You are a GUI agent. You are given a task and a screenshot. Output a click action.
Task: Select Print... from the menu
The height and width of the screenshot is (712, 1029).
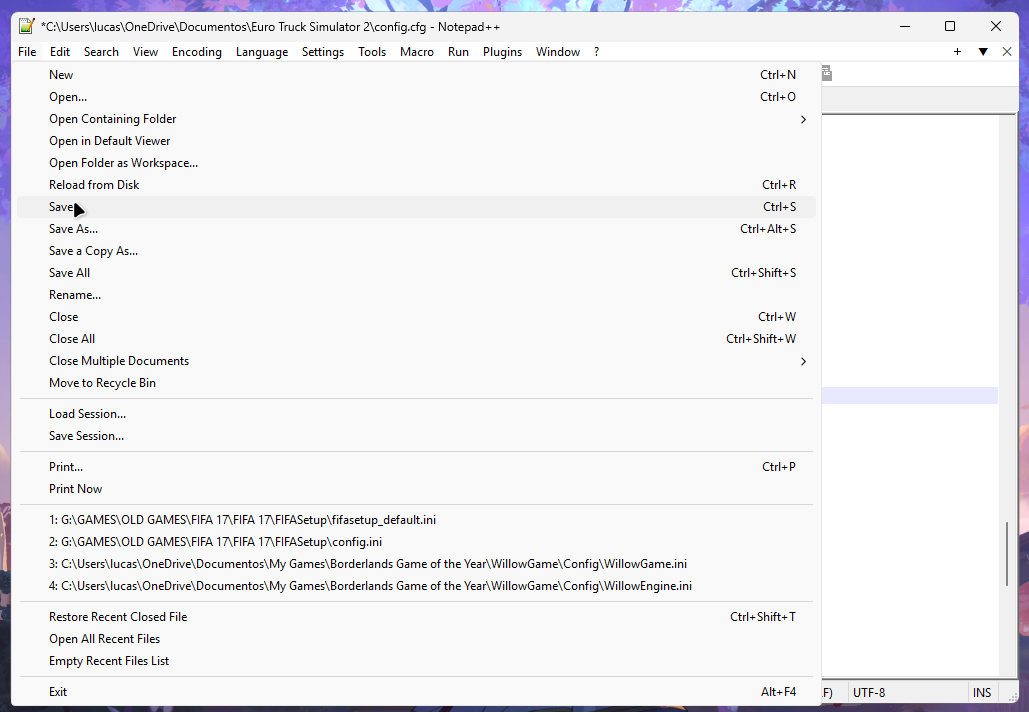pos(417,467)
